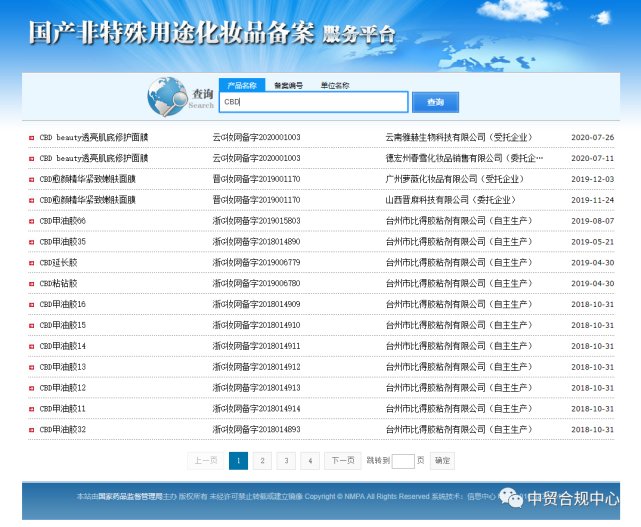641x527 pixels.
Task: Click 国产非特殊用途化妆品备案 header title
Action: 172,33
